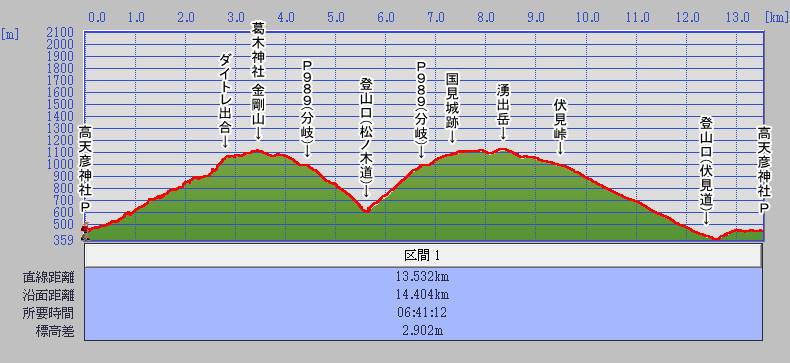Click the 登山口(伏見道) waypoint label

[x=706, y=170]
